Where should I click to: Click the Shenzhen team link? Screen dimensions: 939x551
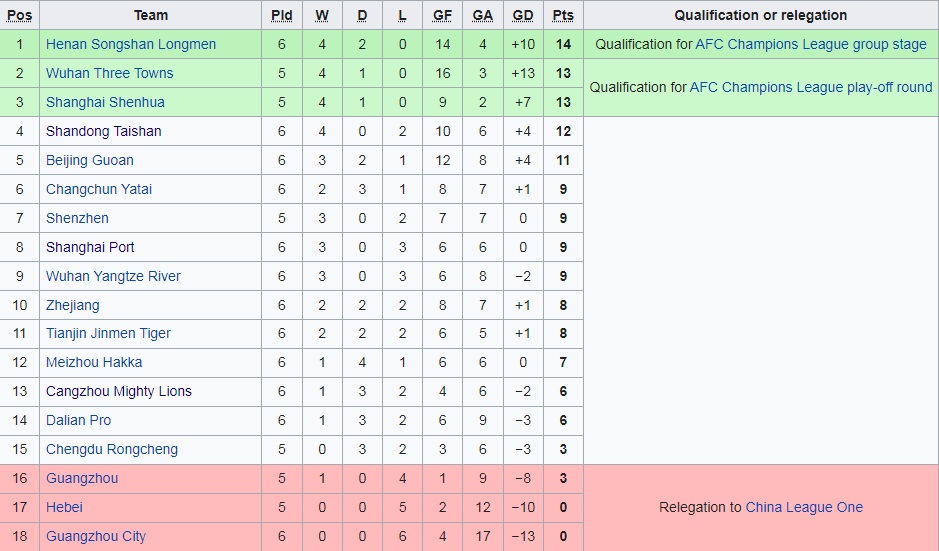(x=77, y=218)
